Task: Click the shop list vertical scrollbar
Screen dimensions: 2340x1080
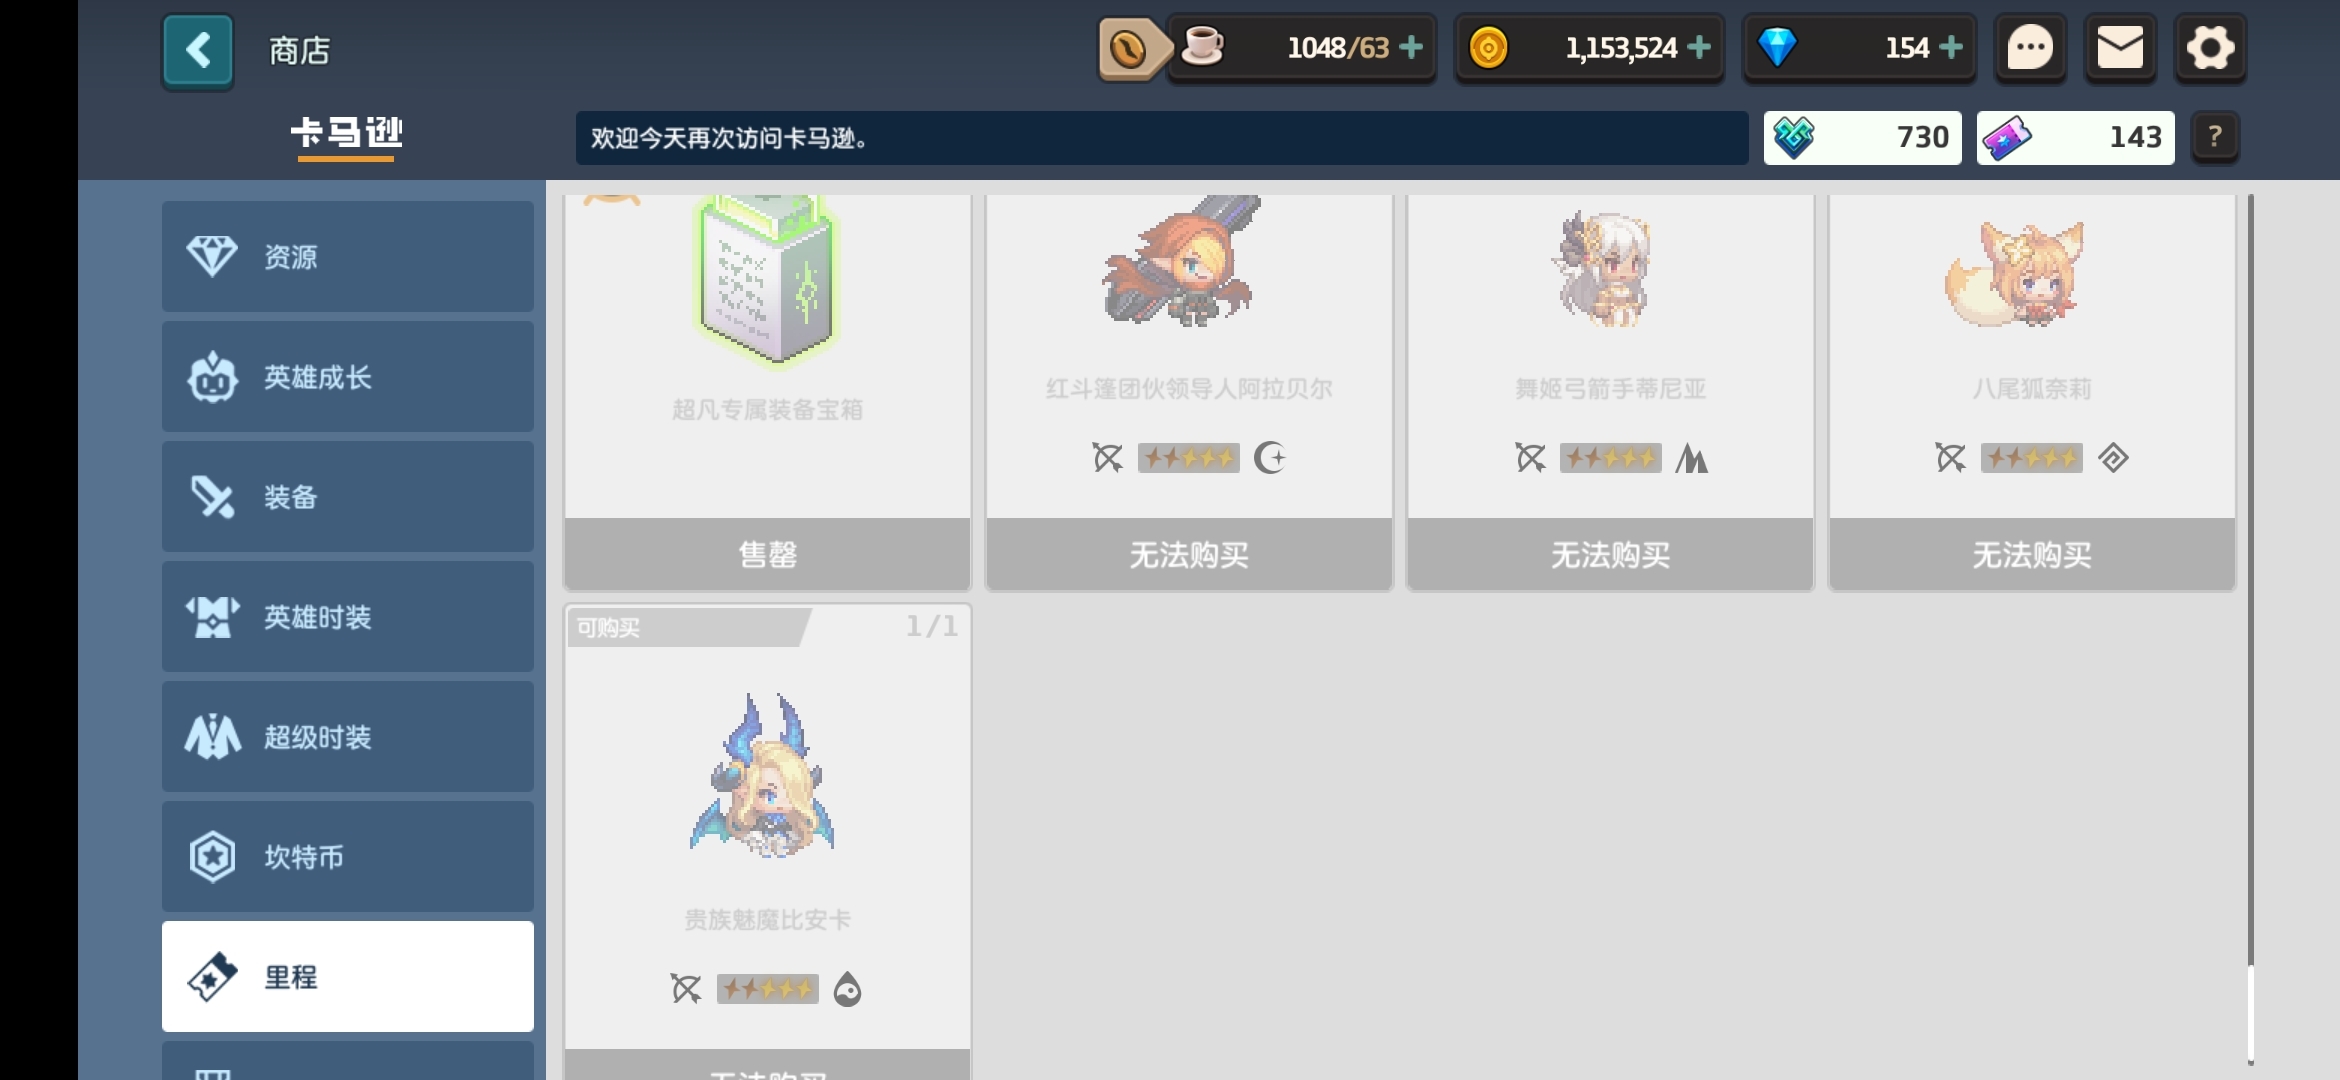Action: point(2250,630)
